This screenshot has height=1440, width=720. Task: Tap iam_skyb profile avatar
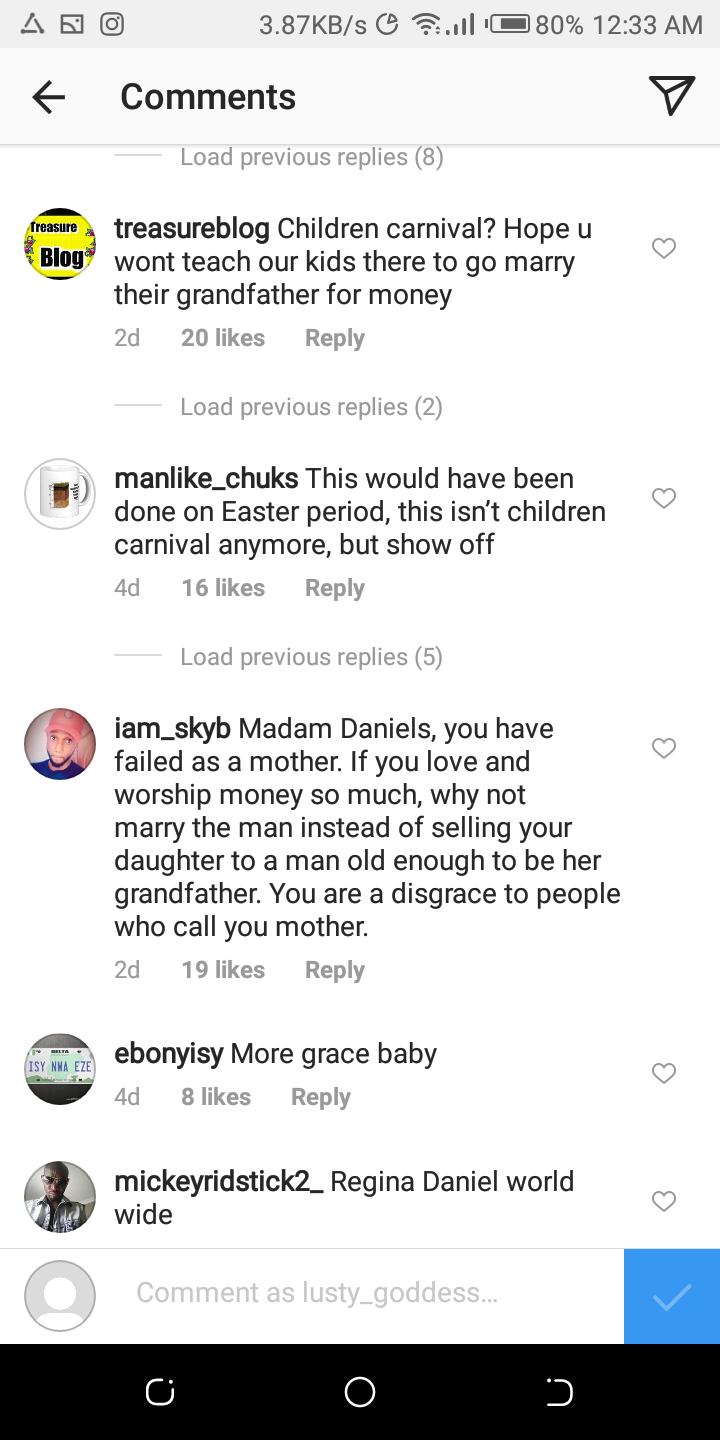point(60,744)
